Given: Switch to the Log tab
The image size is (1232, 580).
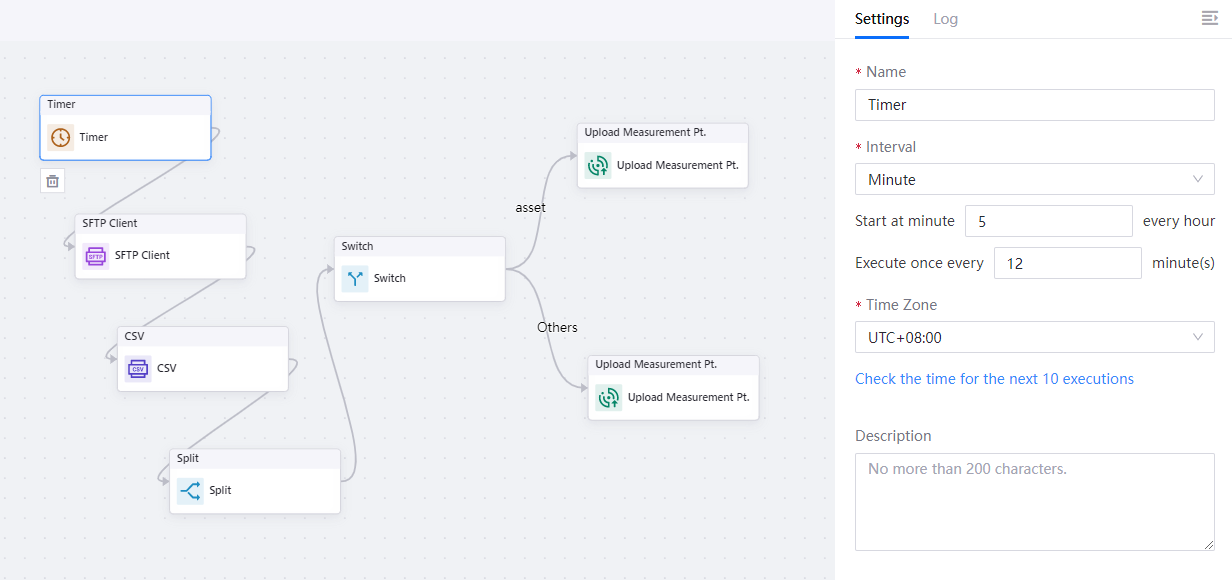Looking at the screenshot, I should (945, 19).
